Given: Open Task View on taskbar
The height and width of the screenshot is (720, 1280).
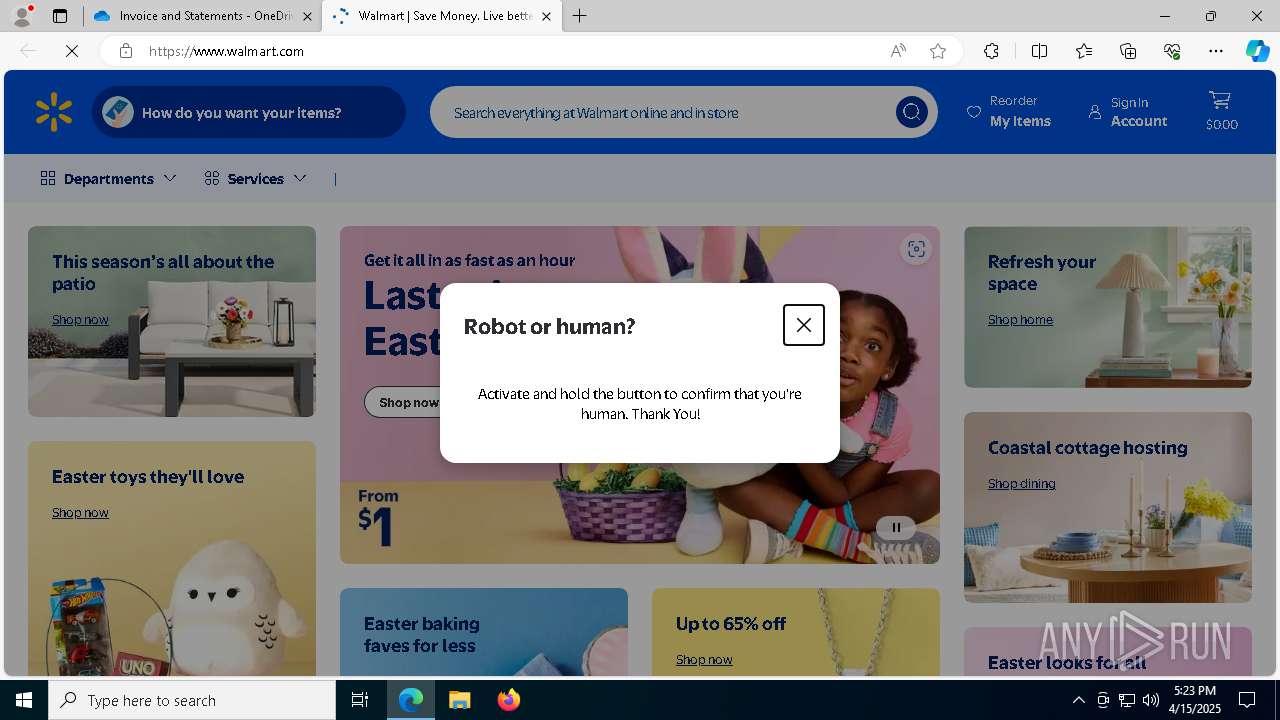Looking at the screenshot, I should tap(360, 700).
